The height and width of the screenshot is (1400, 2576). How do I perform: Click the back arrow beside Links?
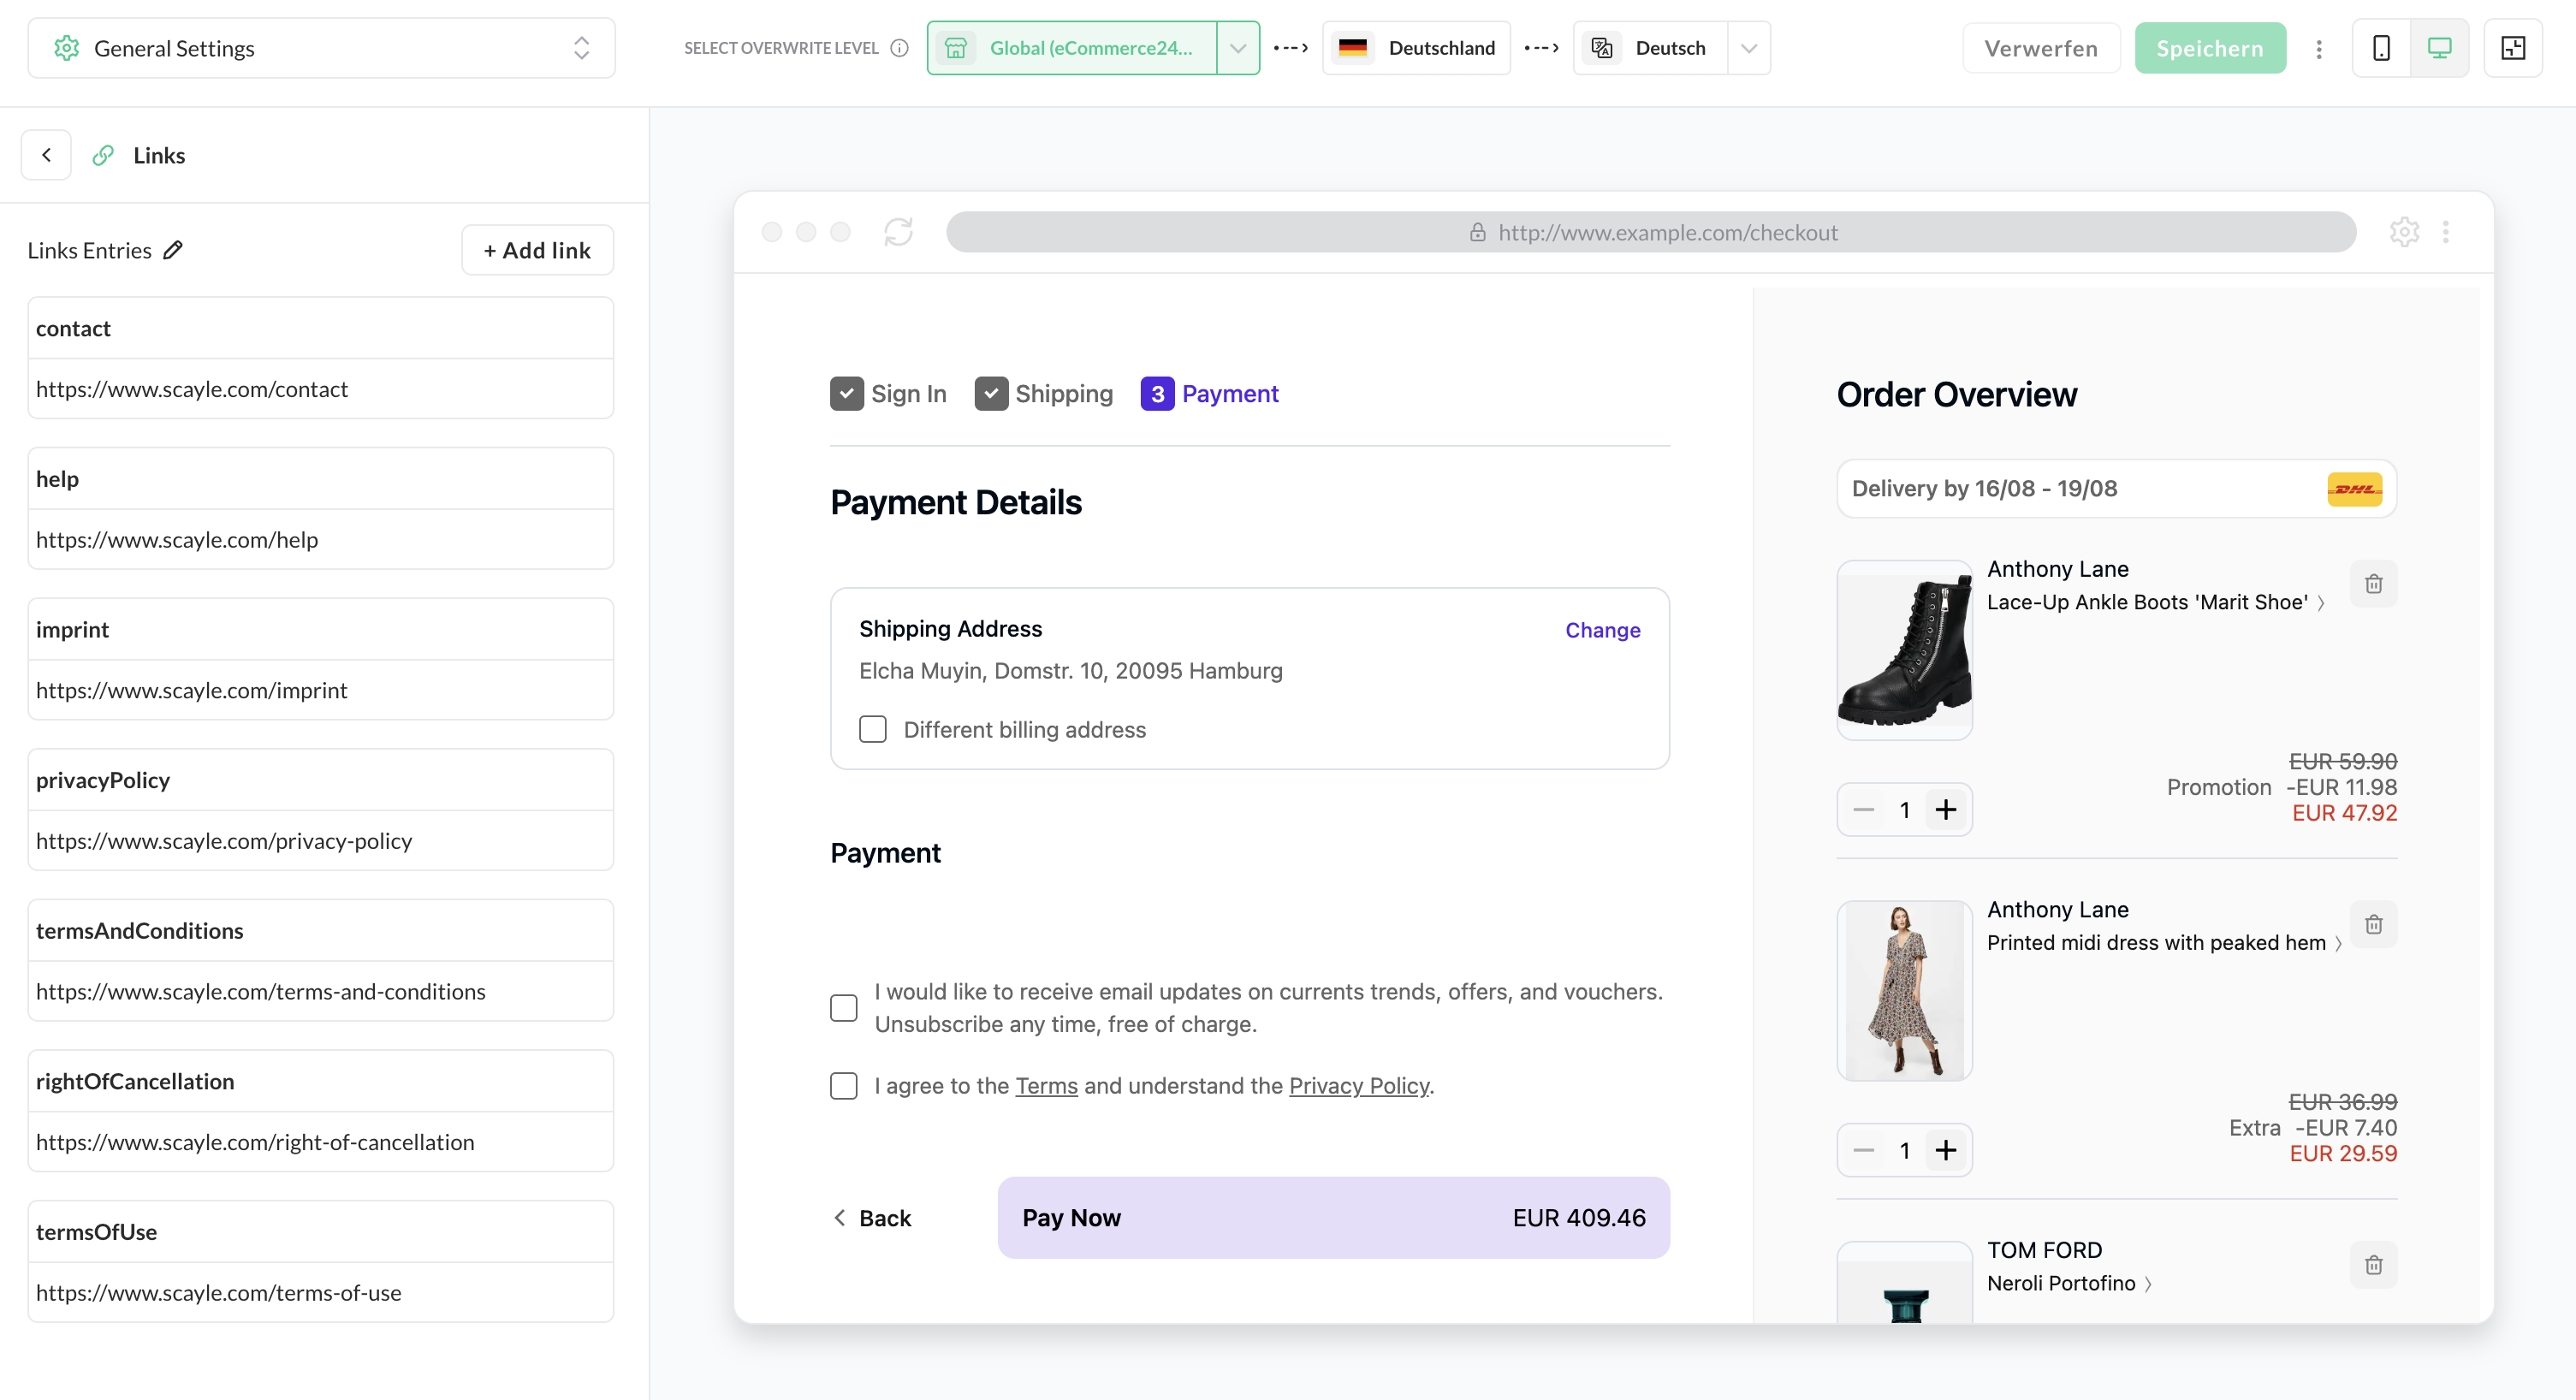tap(46, 155)
